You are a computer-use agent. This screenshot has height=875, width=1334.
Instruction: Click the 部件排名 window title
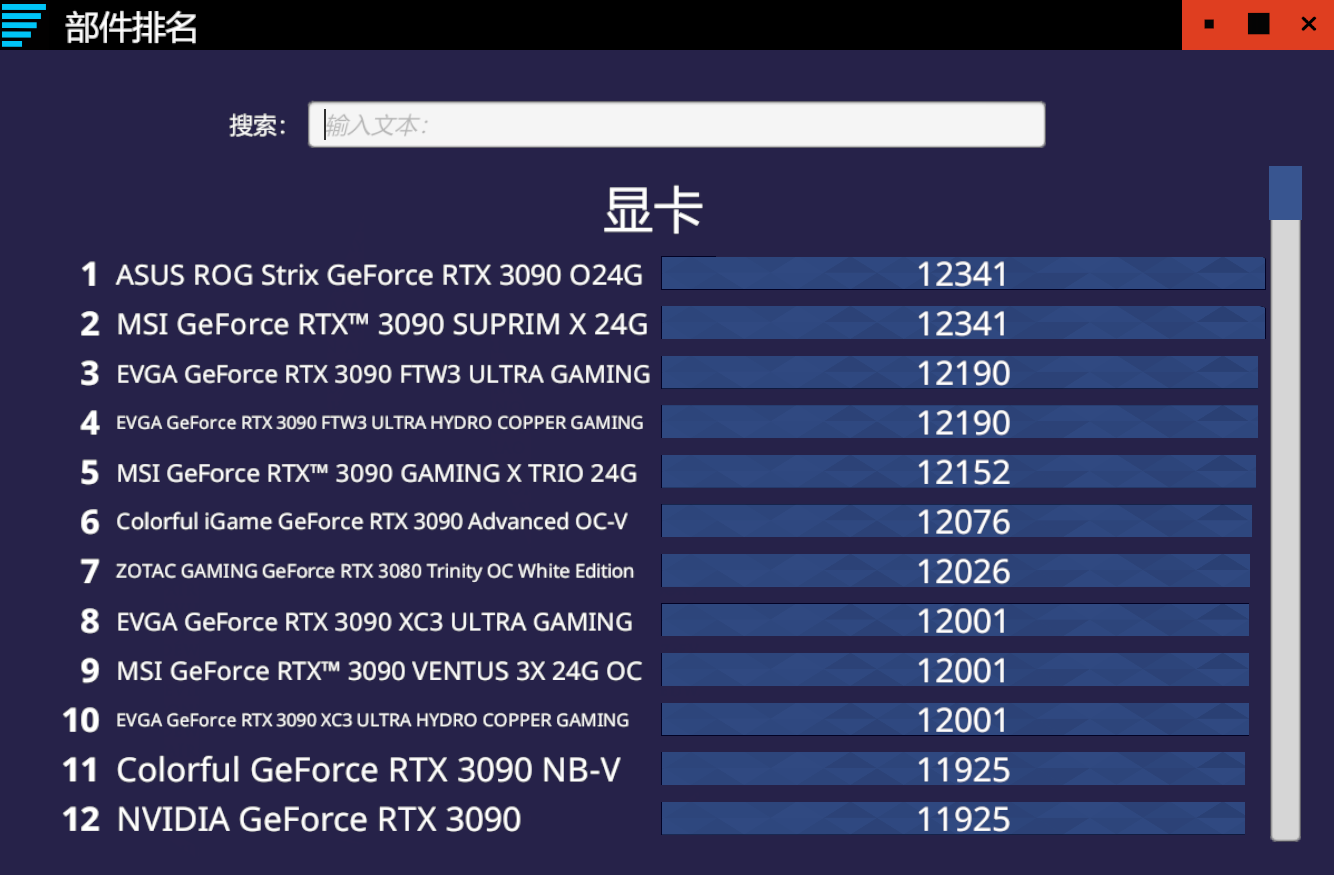pos(131,26)
